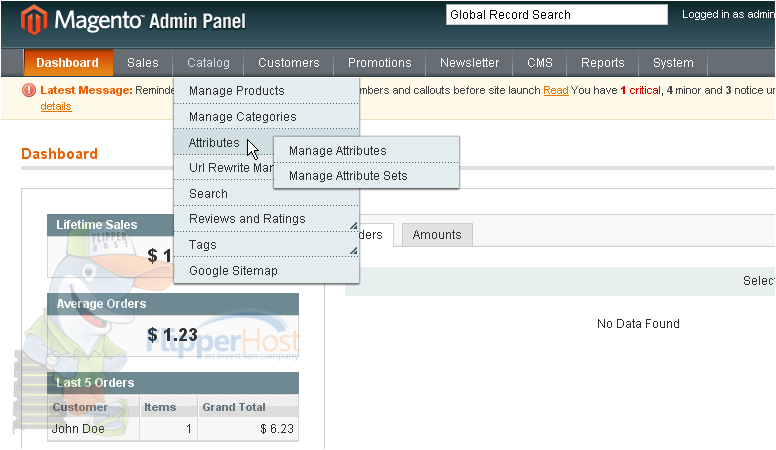This screenshot has height=450, width=776.
Task: Click the Average Orders $ 1.23 value
Action: (x=172, y=335)
